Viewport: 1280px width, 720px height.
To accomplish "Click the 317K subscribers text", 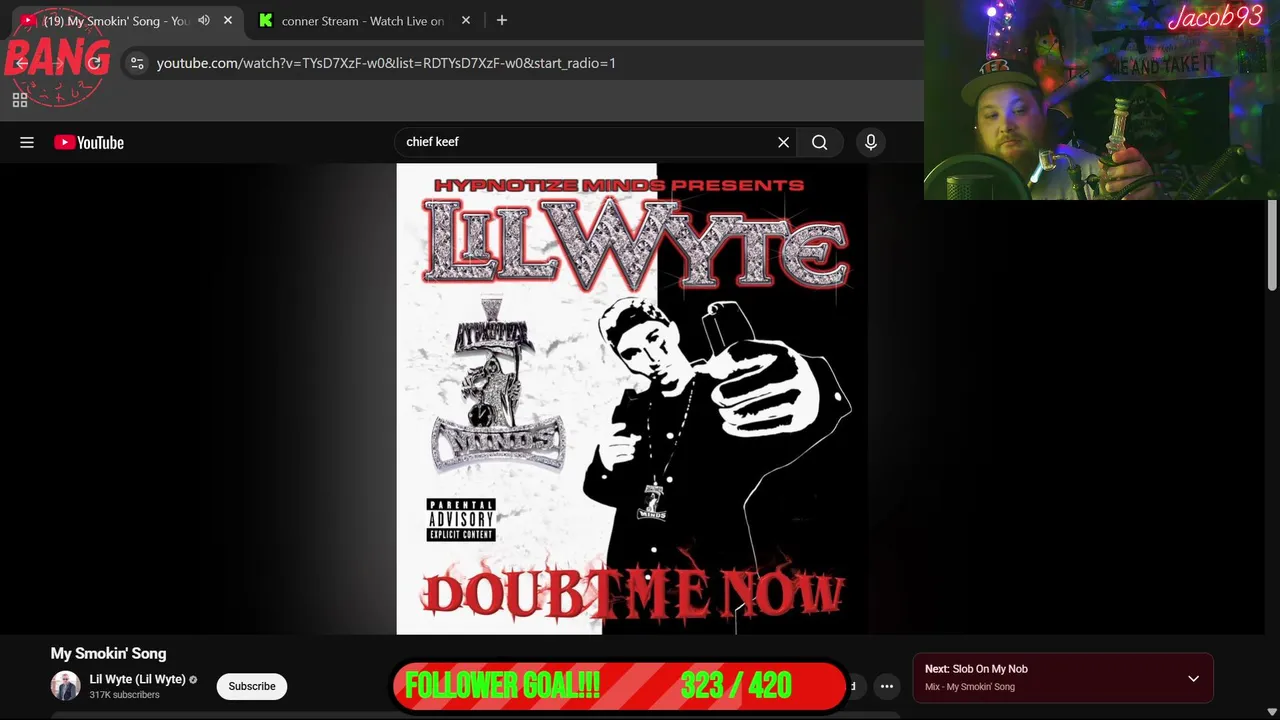I will point(124,695).
